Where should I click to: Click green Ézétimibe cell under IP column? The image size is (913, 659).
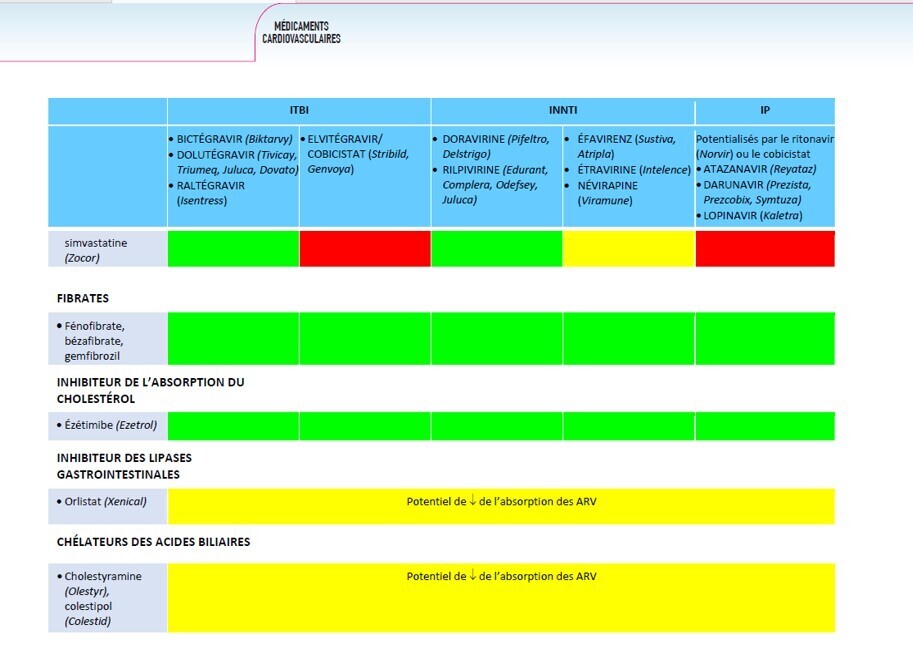[765, 426]
